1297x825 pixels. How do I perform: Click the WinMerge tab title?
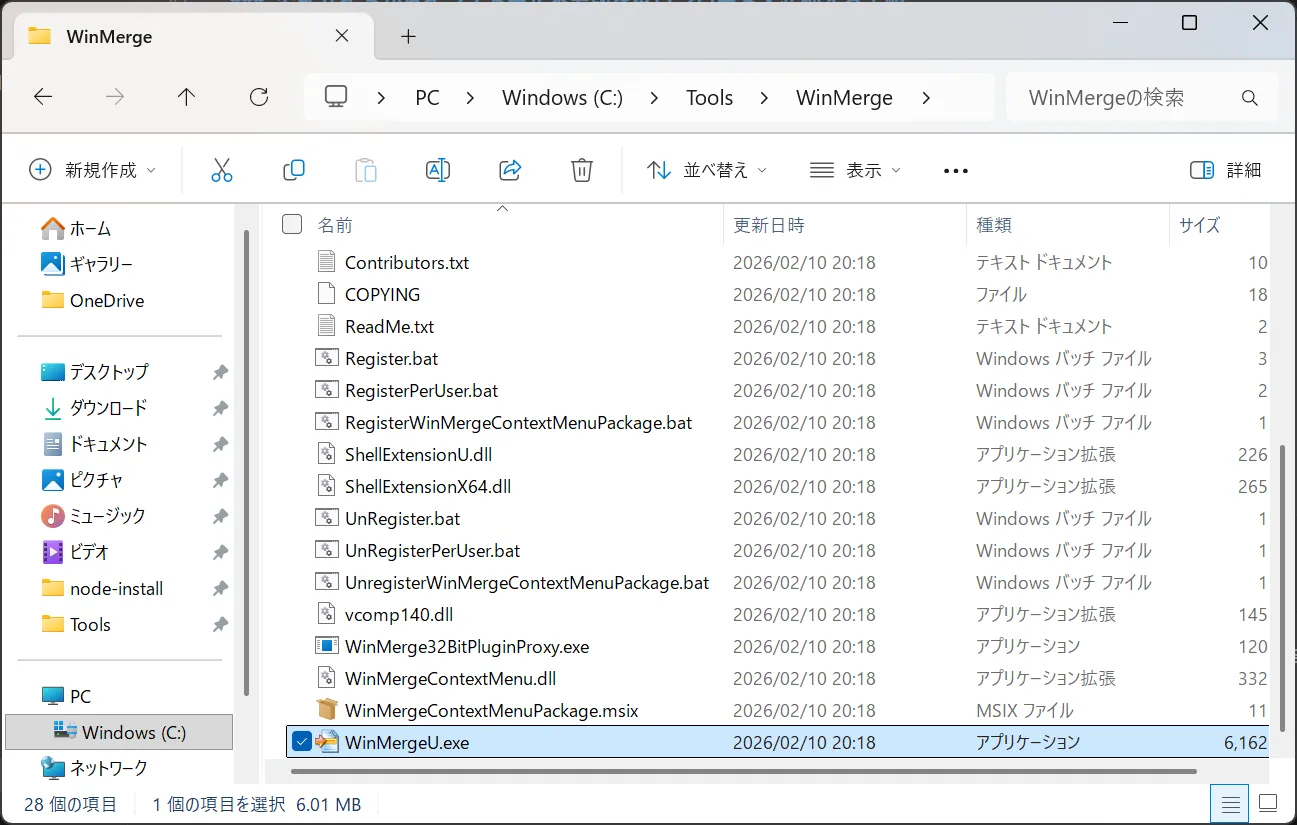pos(110,37)
